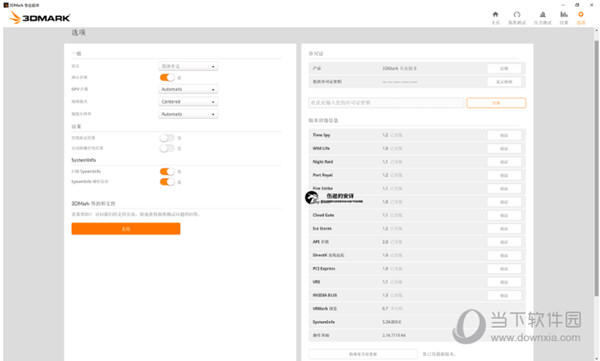The height and width of the screenshot is (361, 600).
Task: Click the scroll-up arrow of the page scrollbar
Action: (x=596, y=30)
